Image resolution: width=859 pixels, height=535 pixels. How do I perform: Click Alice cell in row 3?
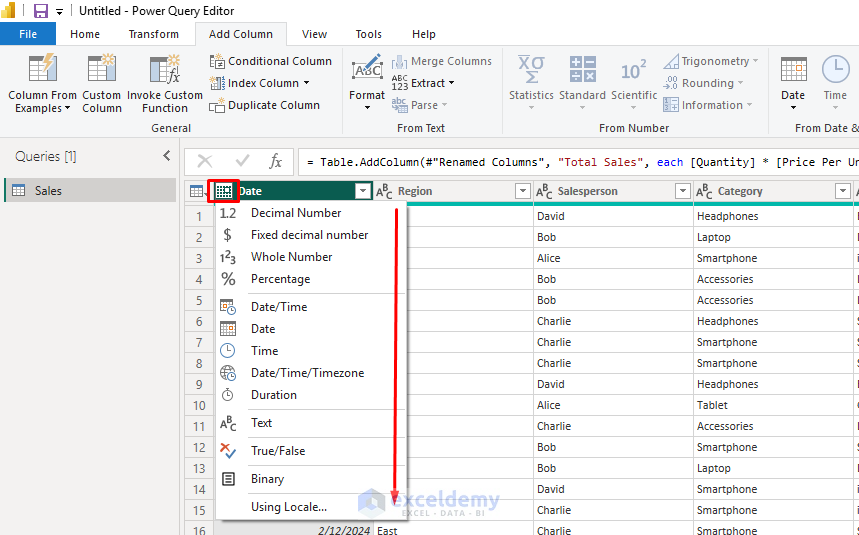(x=613, y=258)
